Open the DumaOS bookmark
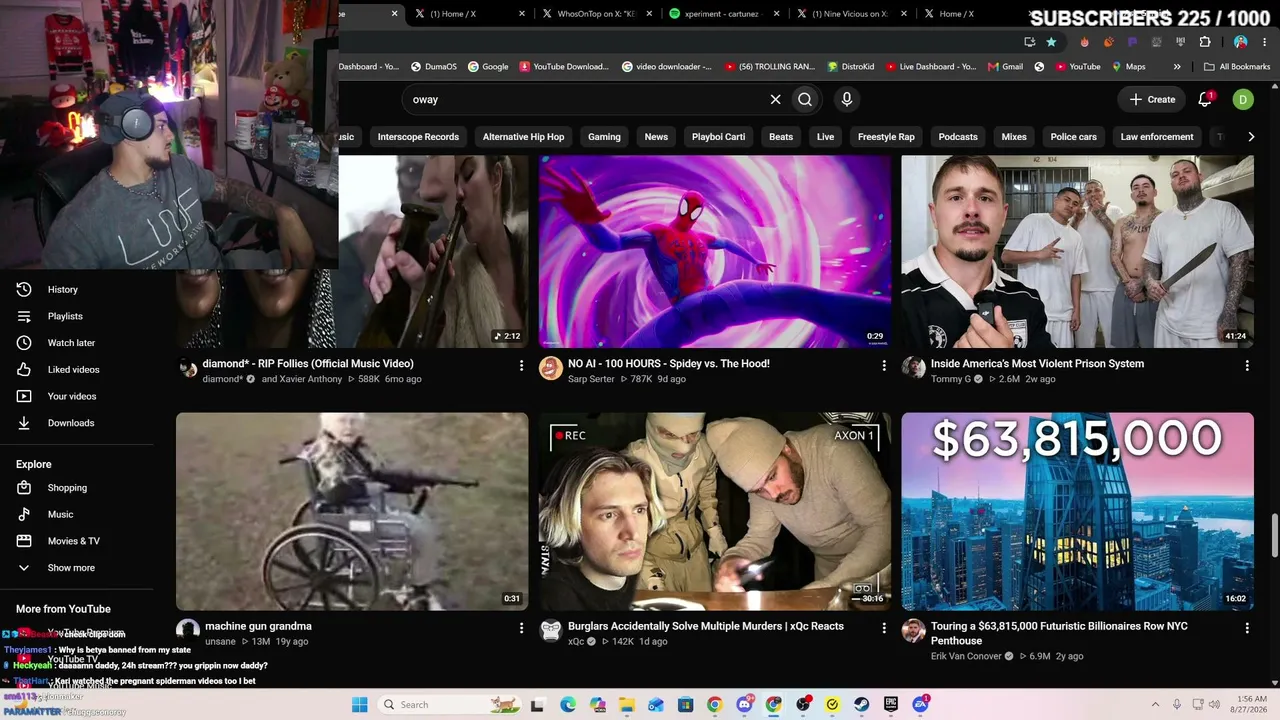The image size is (1280, 720). [433, 67]
